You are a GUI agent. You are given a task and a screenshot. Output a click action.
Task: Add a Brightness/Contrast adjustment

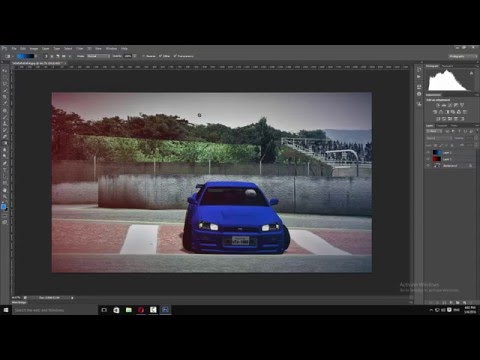[x=437, y=105]
